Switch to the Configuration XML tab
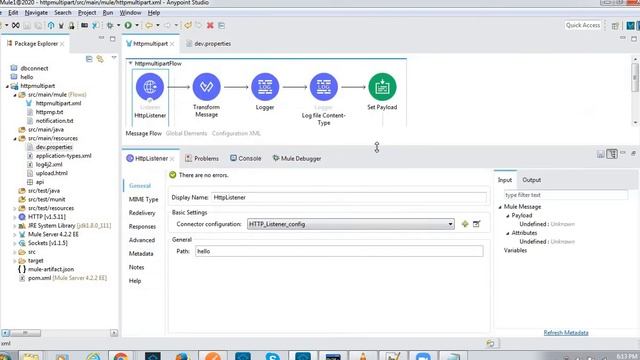640x360 pixels. point(236,133)
